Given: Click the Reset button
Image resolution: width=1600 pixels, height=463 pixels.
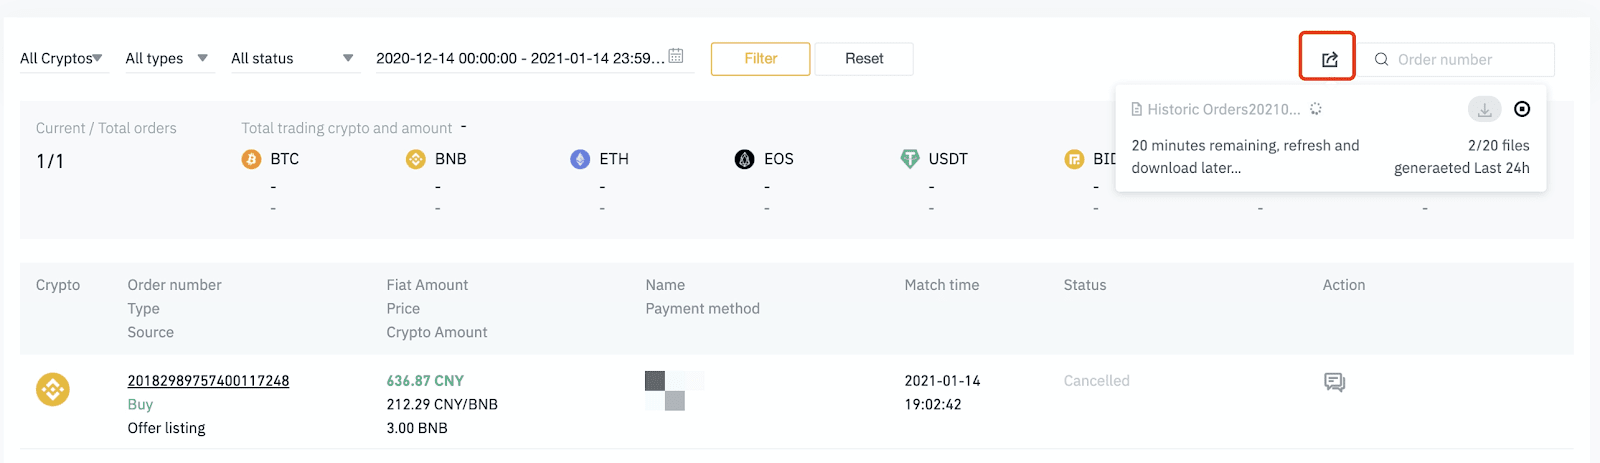Looking at the screenshot, I should point(864,59).
